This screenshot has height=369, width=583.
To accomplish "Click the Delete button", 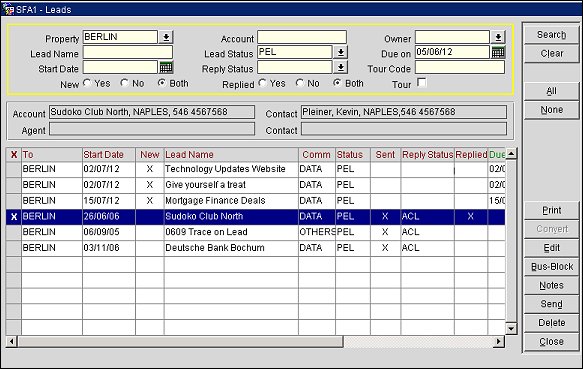I will tap(551, 323).
